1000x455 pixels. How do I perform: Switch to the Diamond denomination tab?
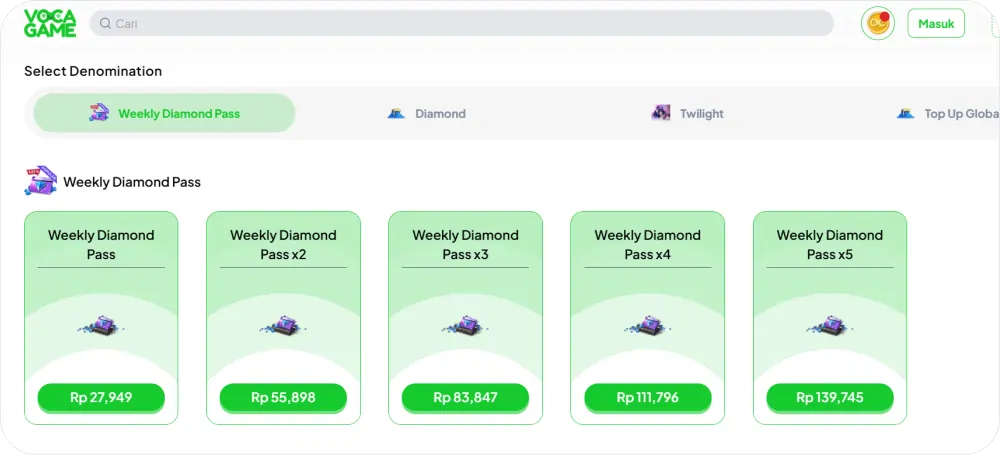440,113
